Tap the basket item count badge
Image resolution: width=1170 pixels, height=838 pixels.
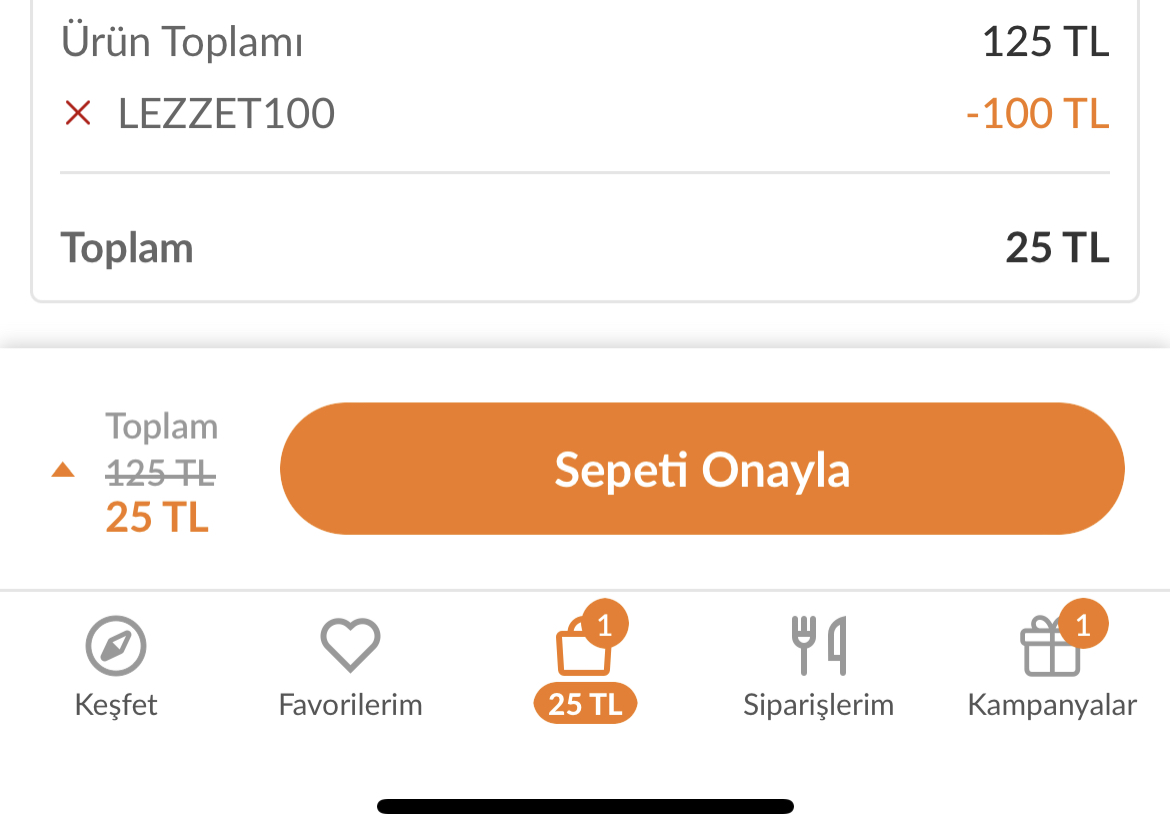[x=604, y=625]
